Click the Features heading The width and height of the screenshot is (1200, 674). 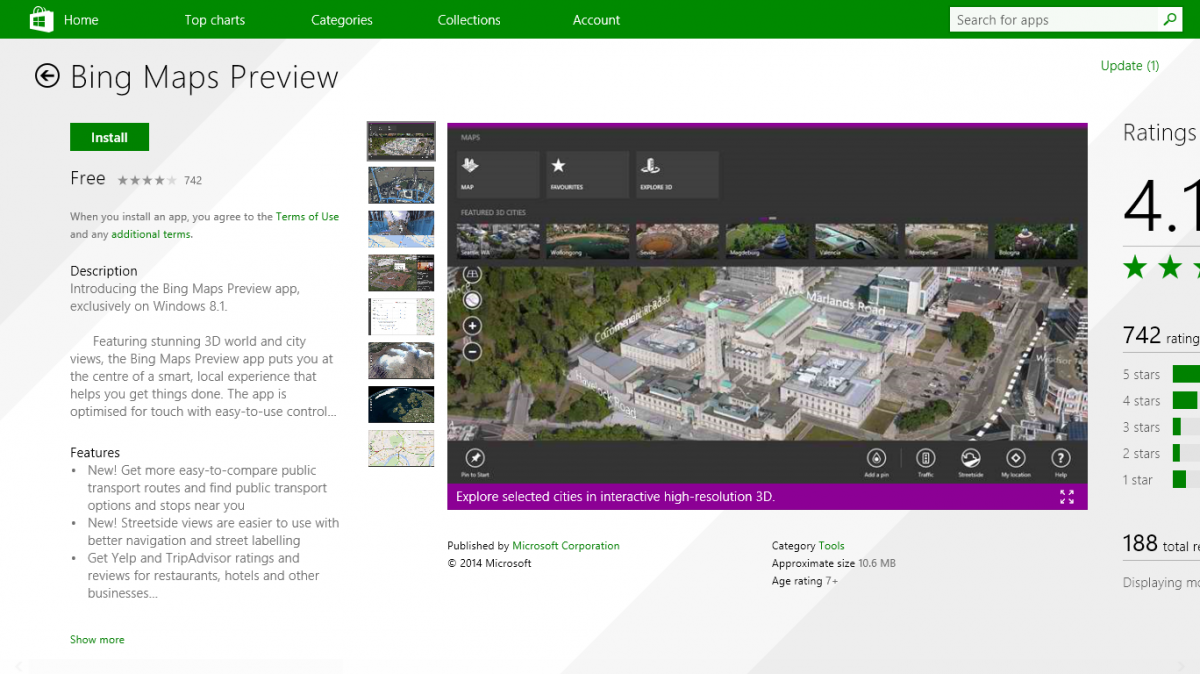point(95,453)
